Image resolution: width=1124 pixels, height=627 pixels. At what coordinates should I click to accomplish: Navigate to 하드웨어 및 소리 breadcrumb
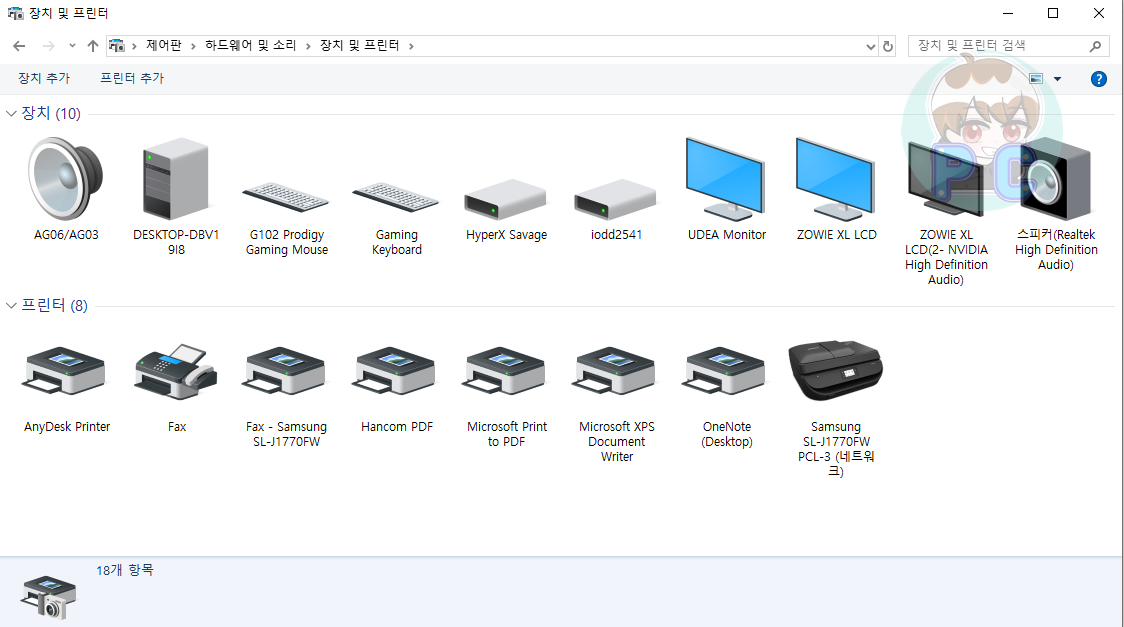click(x=250, y=45)
